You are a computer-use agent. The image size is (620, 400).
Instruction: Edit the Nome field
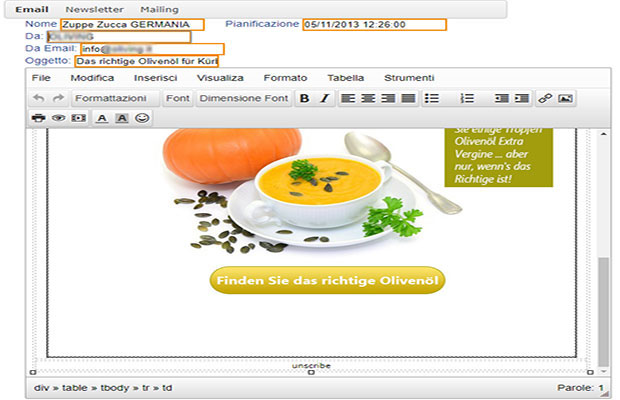[132, 25]
